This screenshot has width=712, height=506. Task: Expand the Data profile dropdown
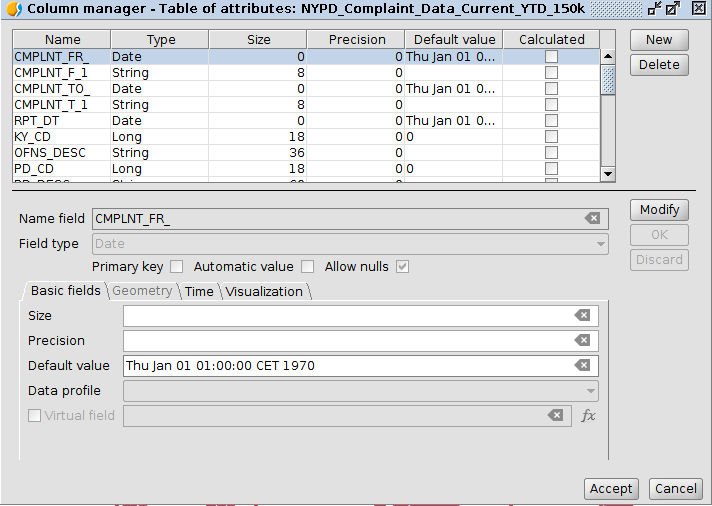[x=360, y=391]
